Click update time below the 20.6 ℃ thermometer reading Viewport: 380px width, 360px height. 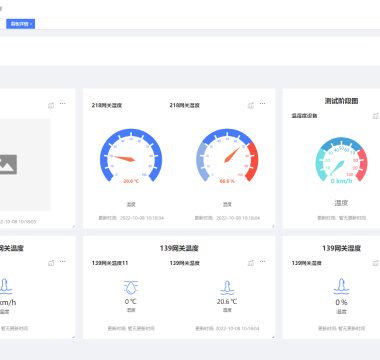pyautogui.click(x=227, y=329)
